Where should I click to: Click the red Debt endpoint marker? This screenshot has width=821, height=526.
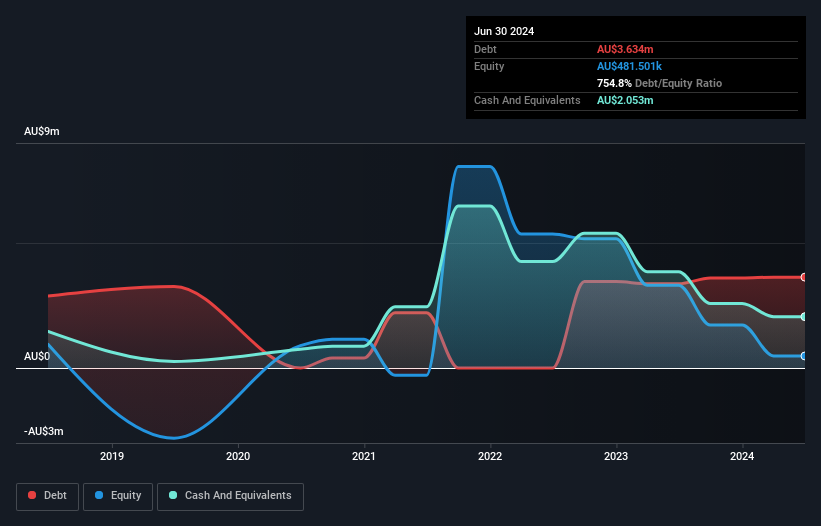804,277
